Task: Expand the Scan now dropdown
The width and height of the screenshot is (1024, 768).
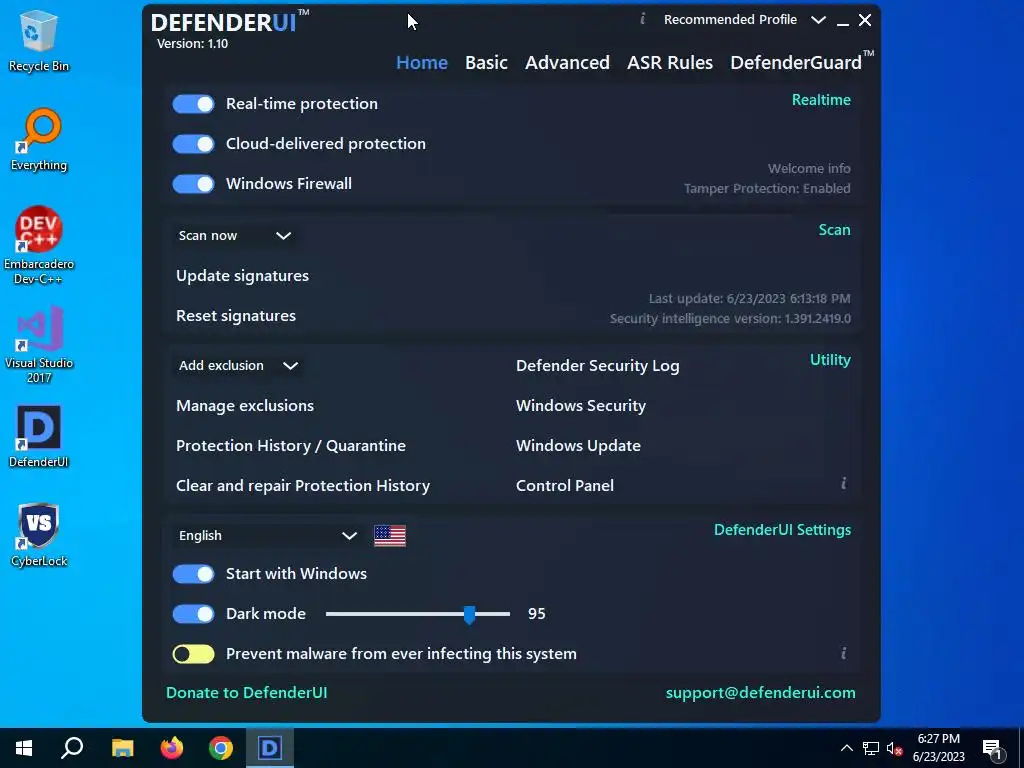Action: click(x=235, y=236)
